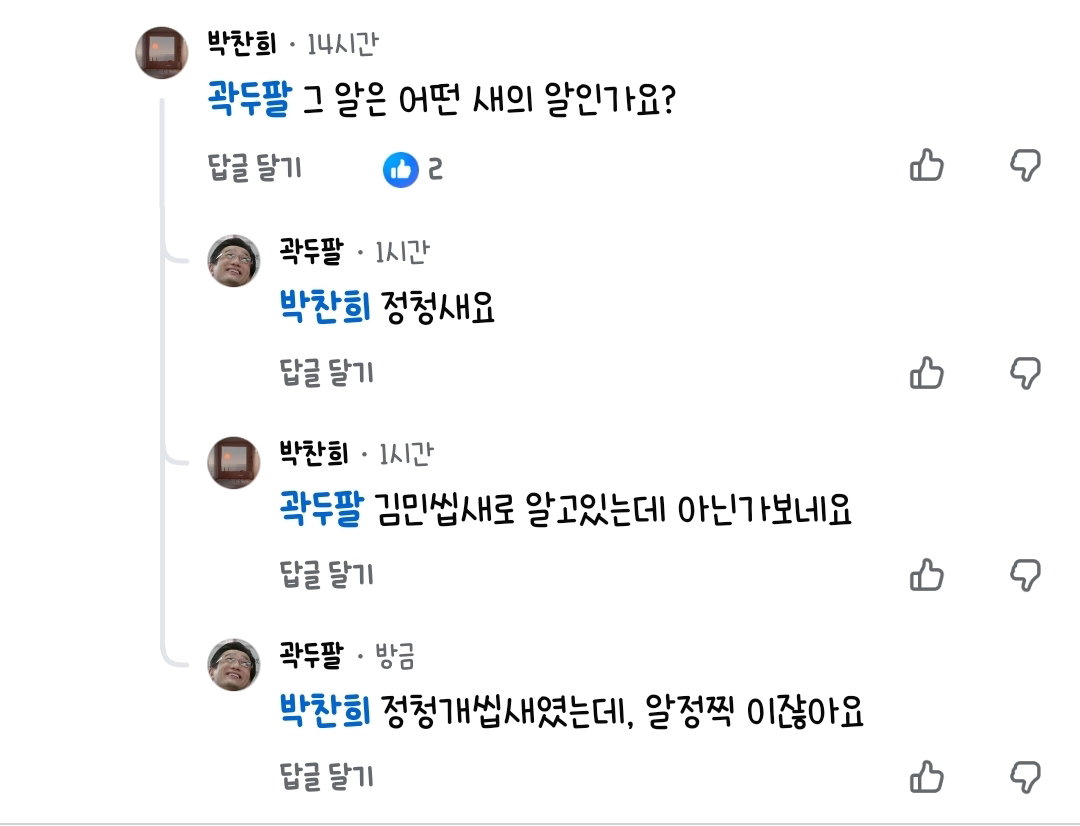
Task: Open 박찬희's profile picture on the top comment
Action: 162,53
